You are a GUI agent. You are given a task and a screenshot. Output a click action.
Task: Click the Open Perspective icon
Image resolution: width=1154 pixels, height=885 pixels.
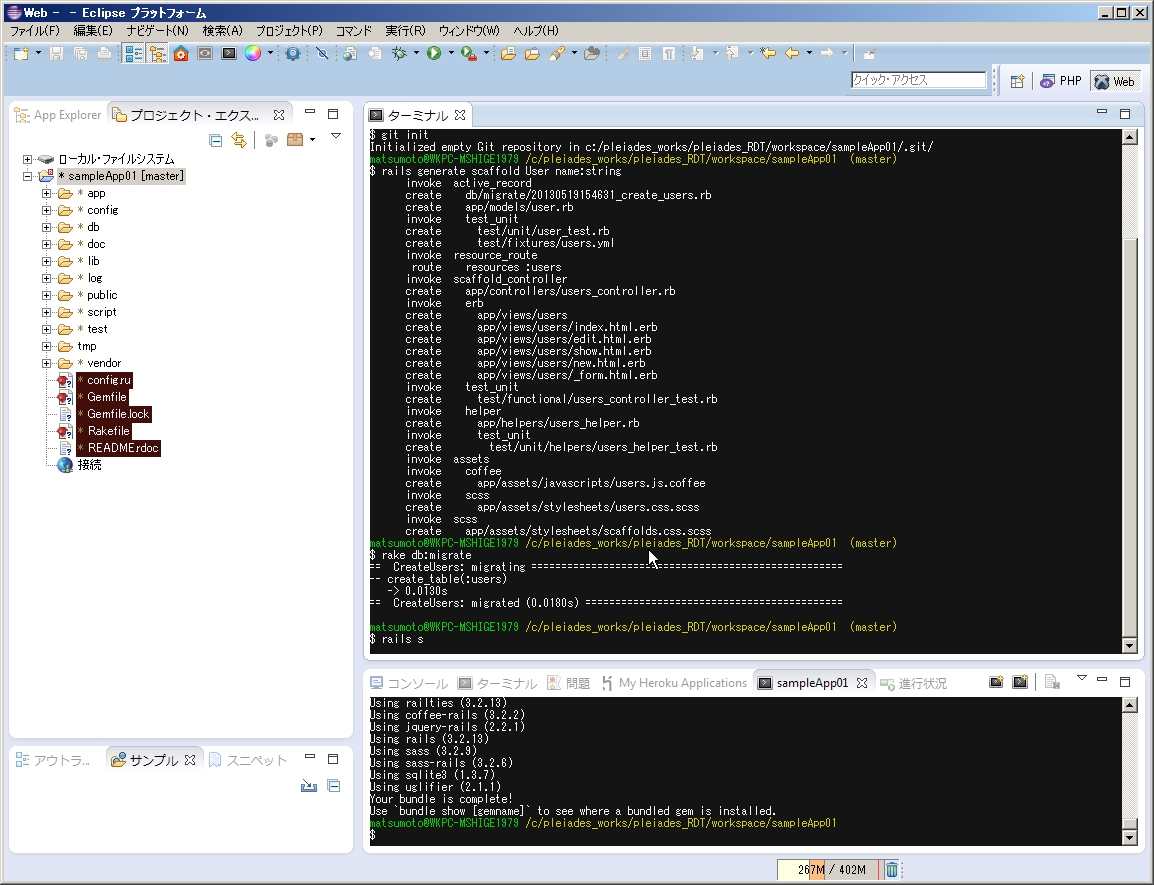pyautogui.click(x=1017, y=82)
